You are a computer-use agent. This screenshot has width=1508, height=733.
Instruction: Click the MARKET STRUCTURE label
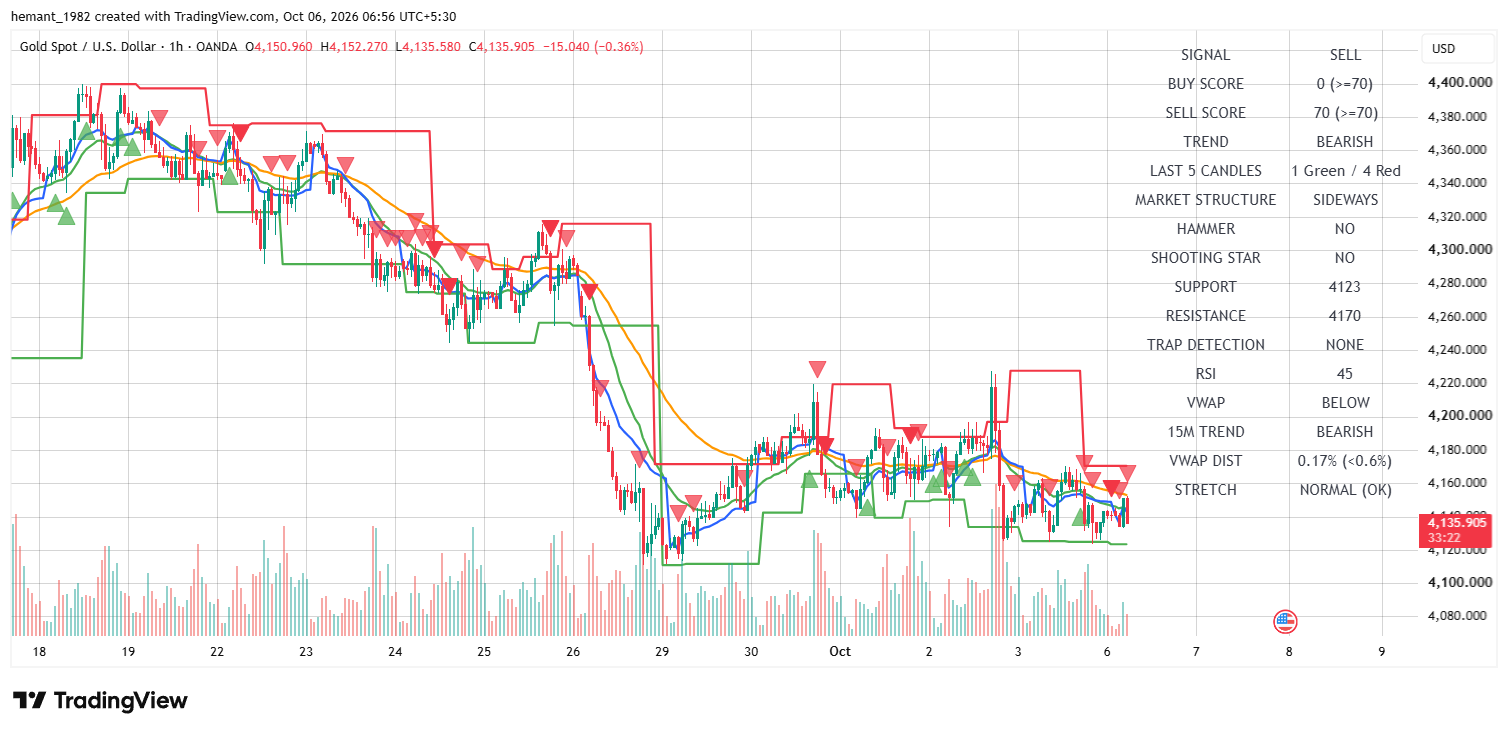coord(1206,200)
